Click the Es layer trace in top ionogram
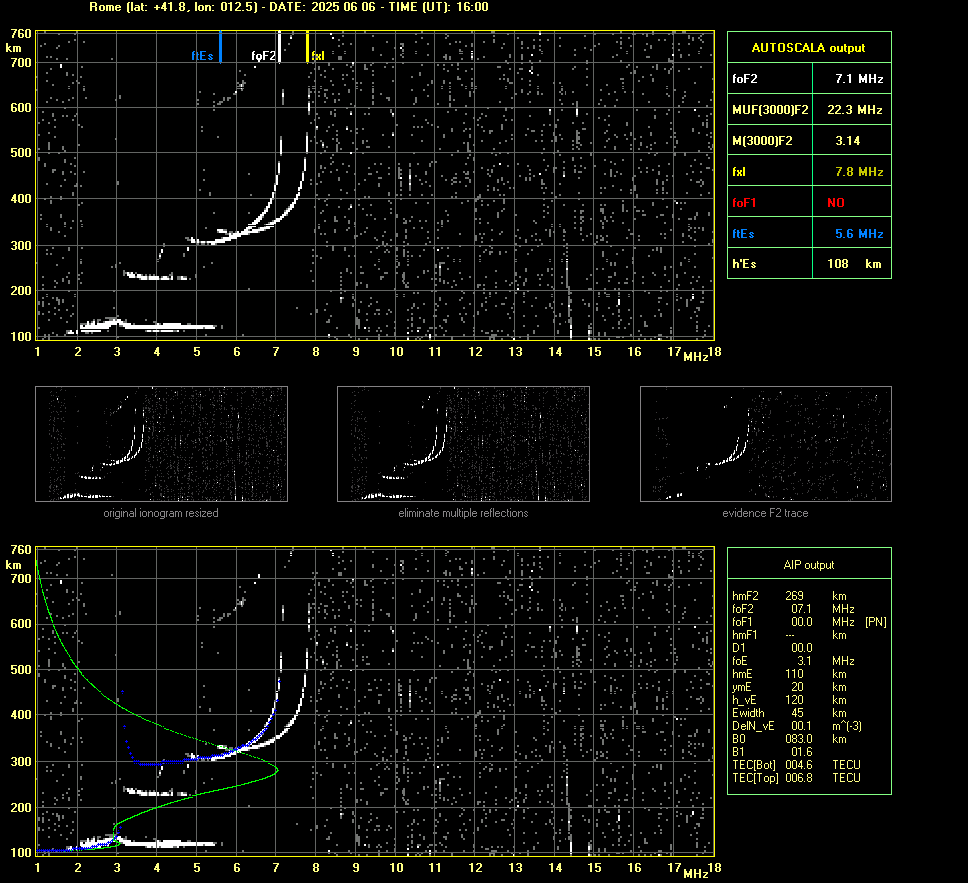The width and height of the screenshot is (968, 883). pyautogui.click(x=148, y=325)
